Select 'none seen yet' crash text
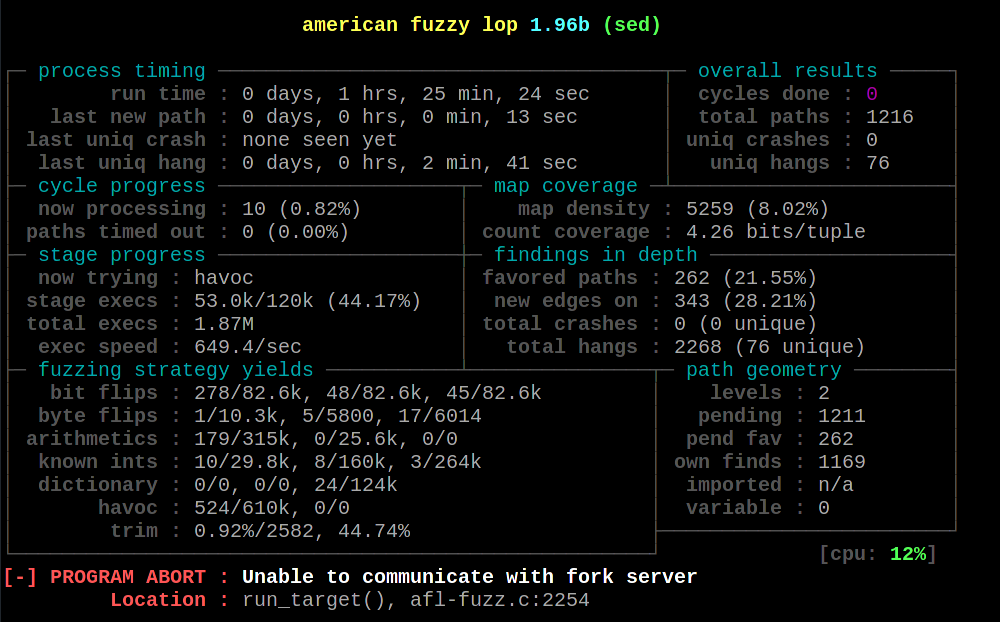Image resolution: width=1000 pixels, height=622 pixels. 320,140
